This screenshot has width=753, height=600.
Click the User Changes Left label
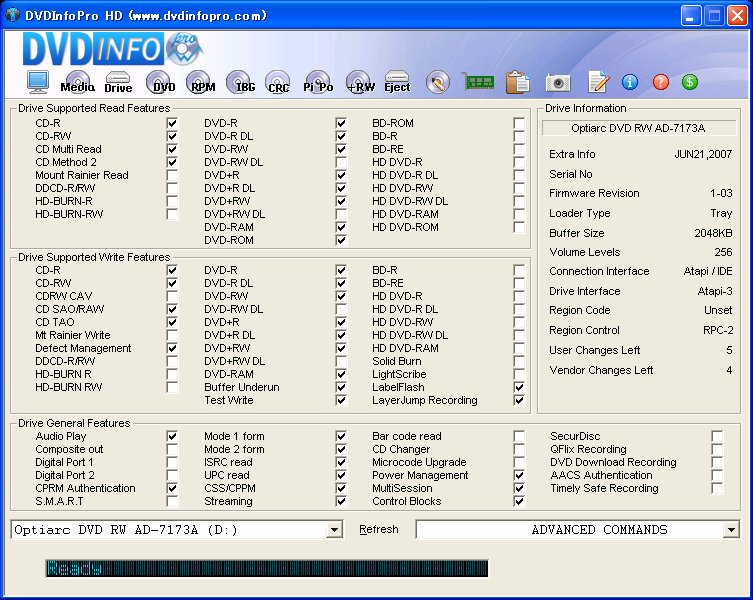pos(595,350)
